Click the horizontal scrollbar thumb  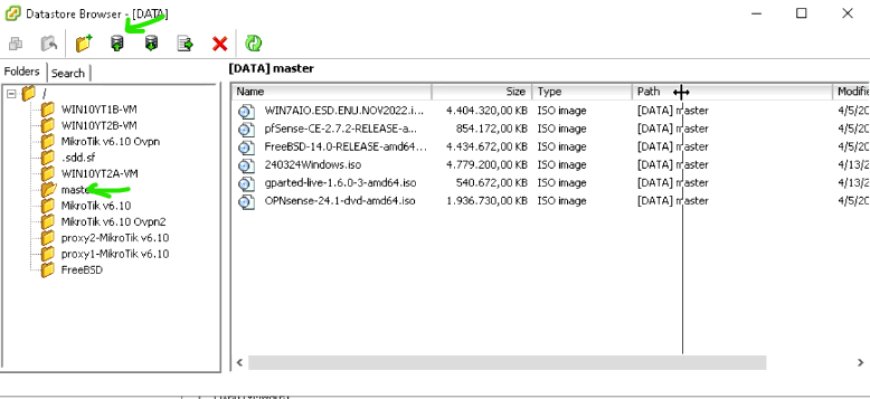click(x=507, y=362)
